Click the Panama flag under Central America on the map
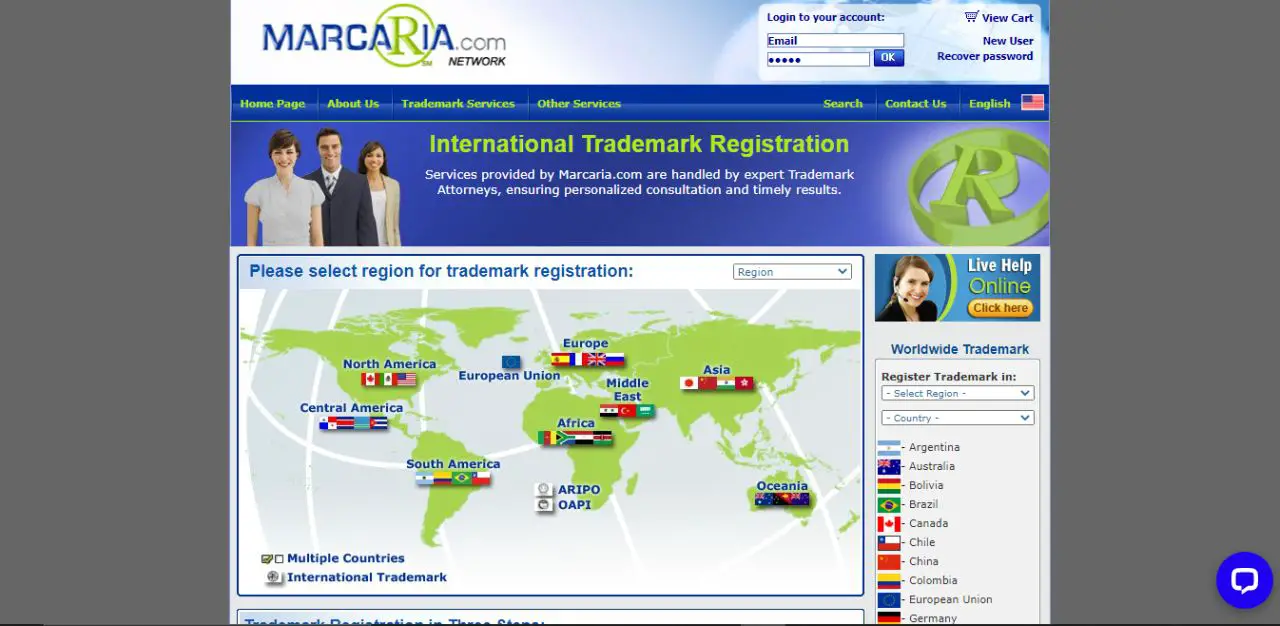The width and height of the screenshot is (1280, 626). point(328,423)
